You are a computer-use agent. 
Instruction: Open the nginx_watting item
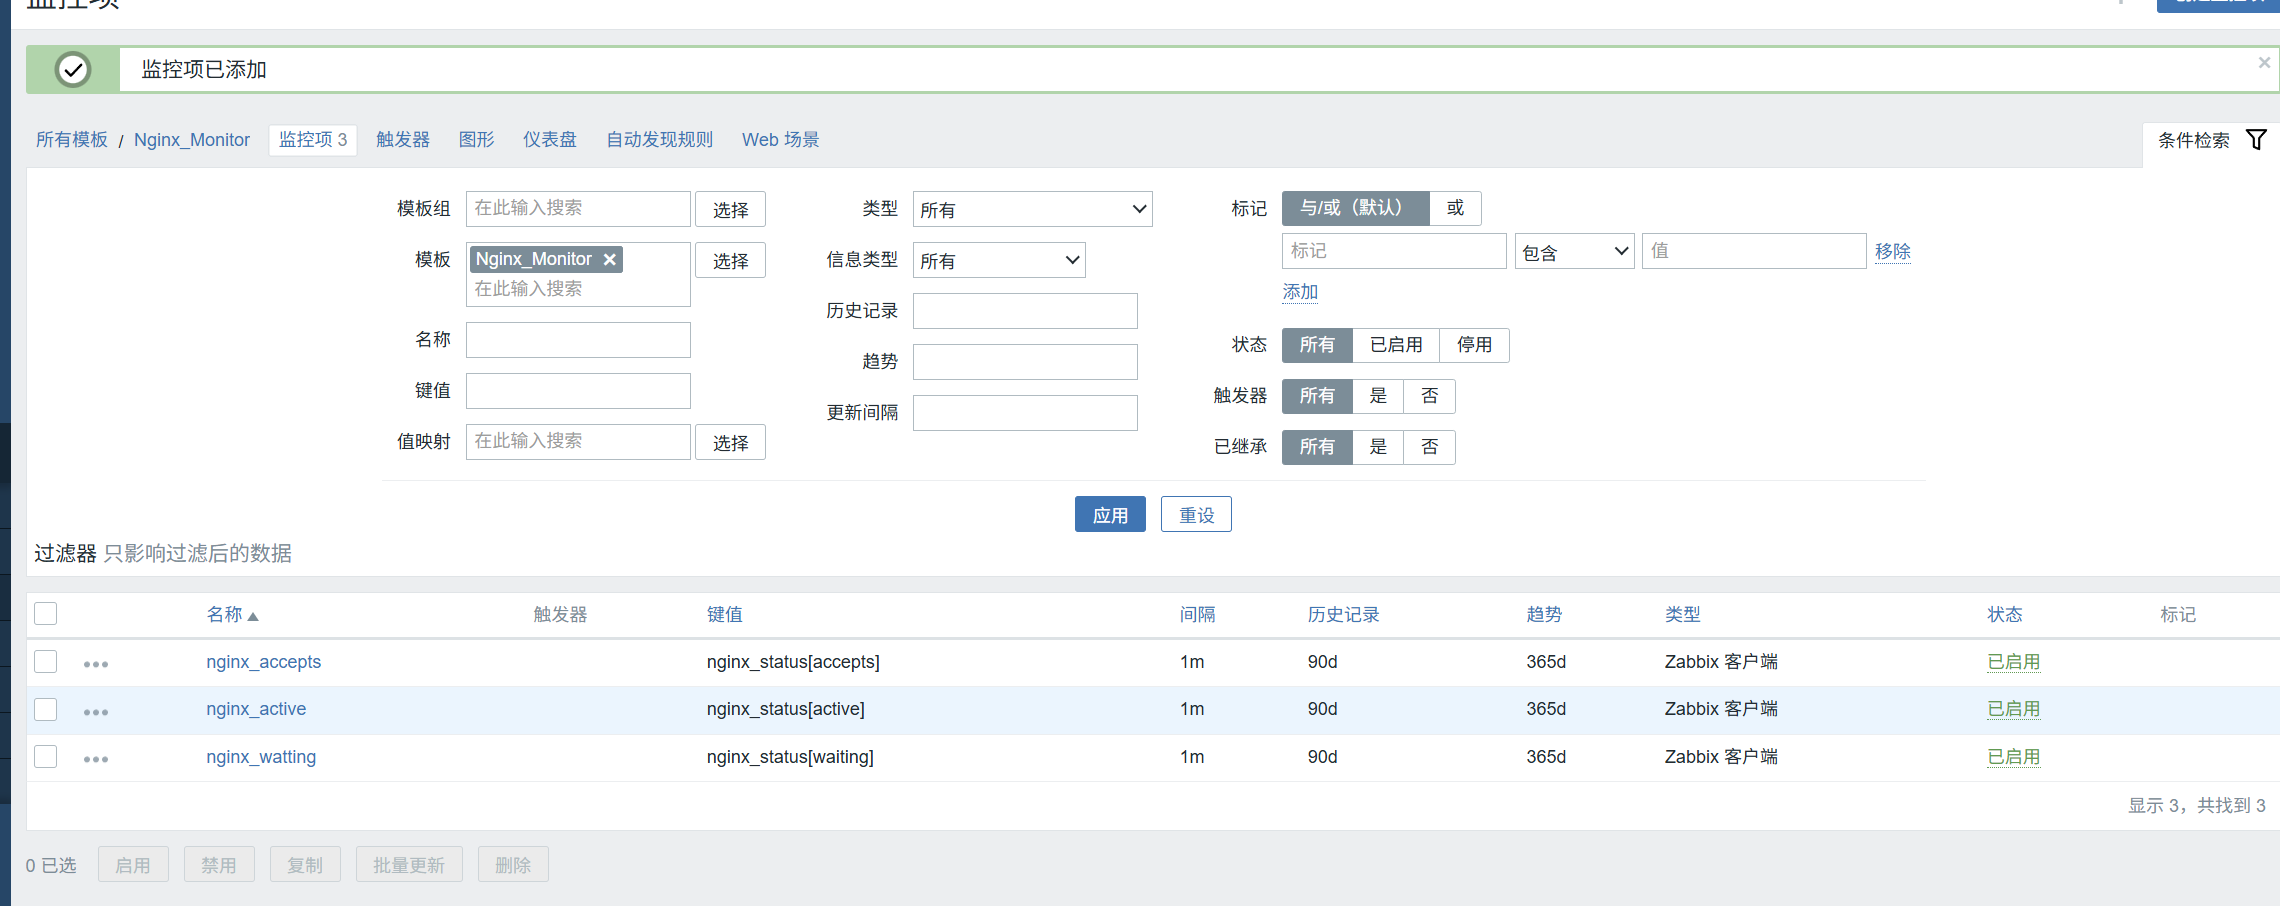(x=261, y=757)
